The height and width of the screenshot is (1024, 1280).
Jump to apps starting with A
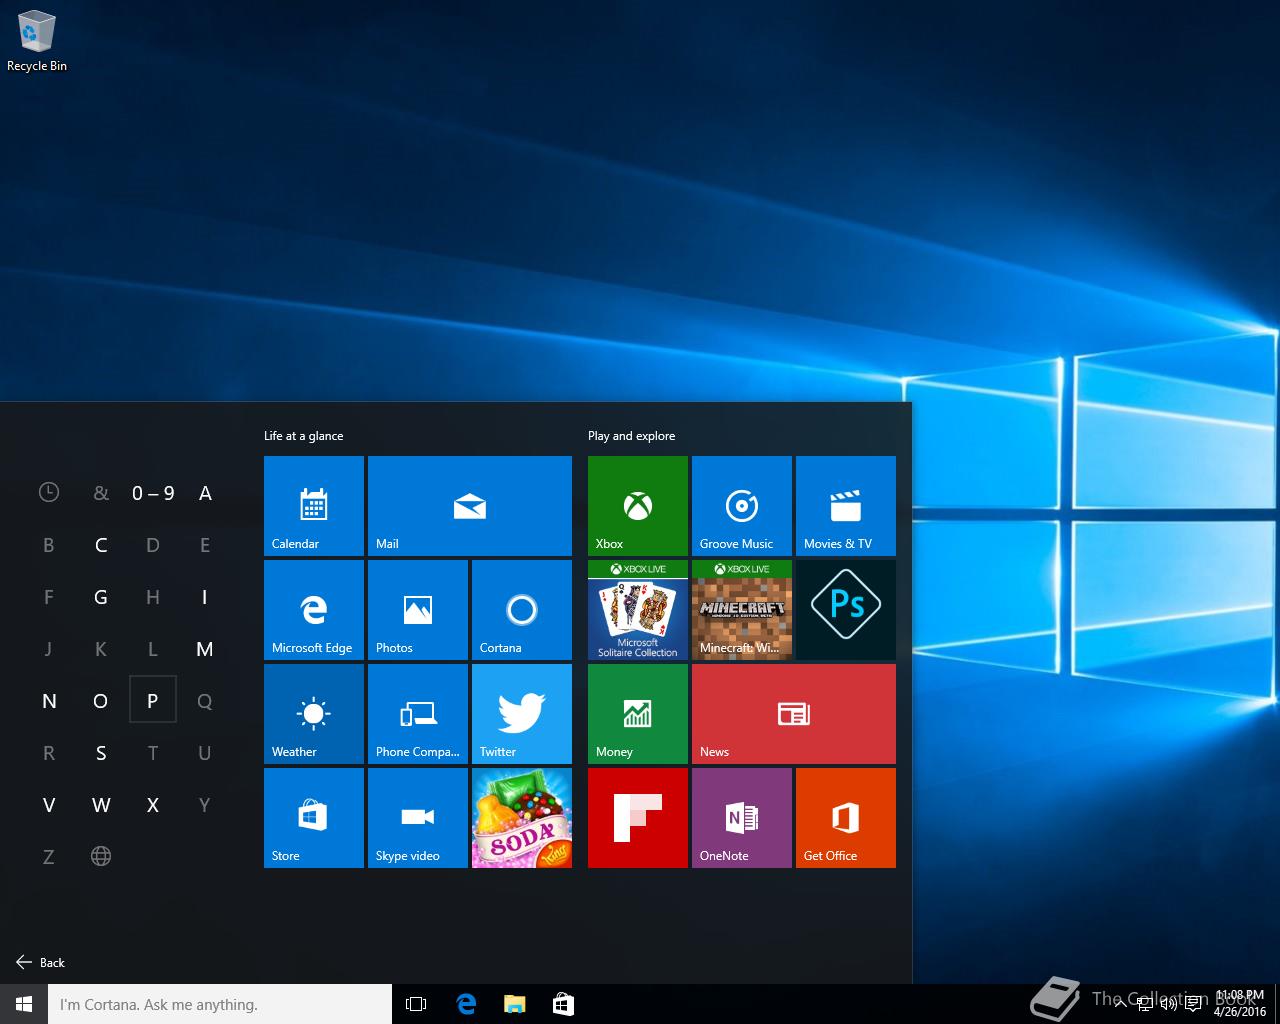[x=205, y=492]
